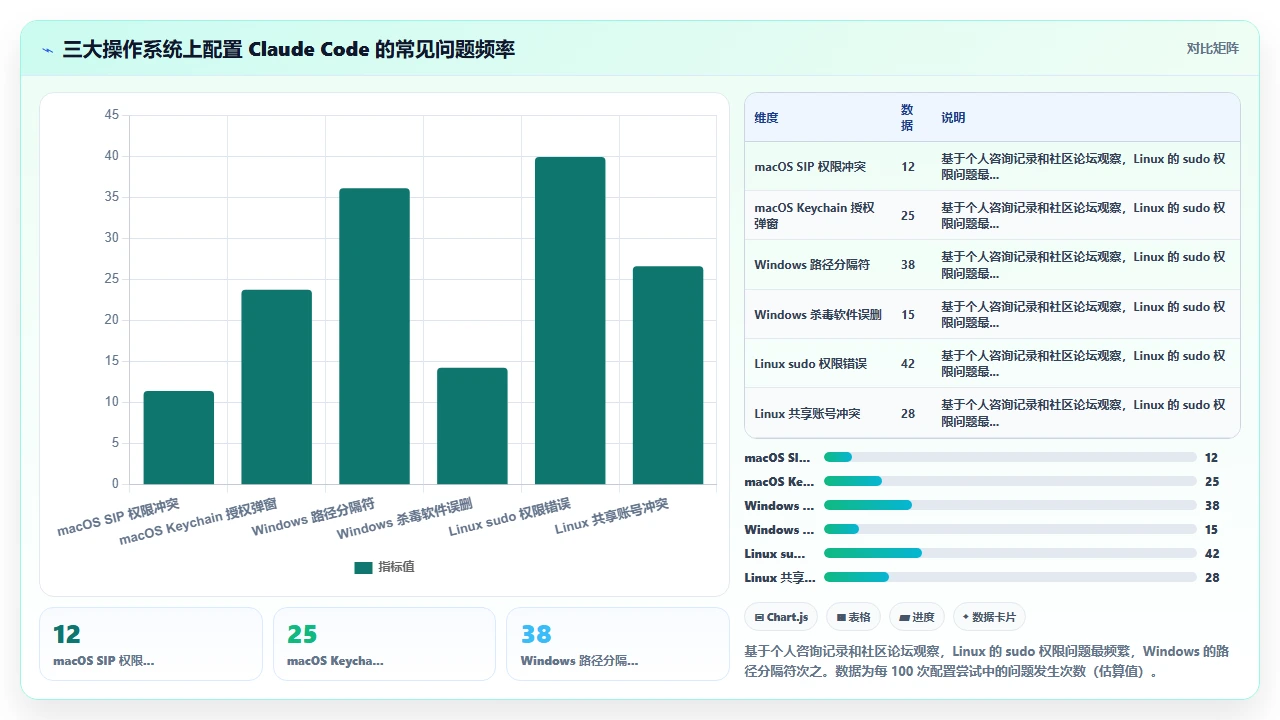Click the 表格 tag chip
Image resolution: width=1280 pixels, height=720 pixels.
pos(853,617)
